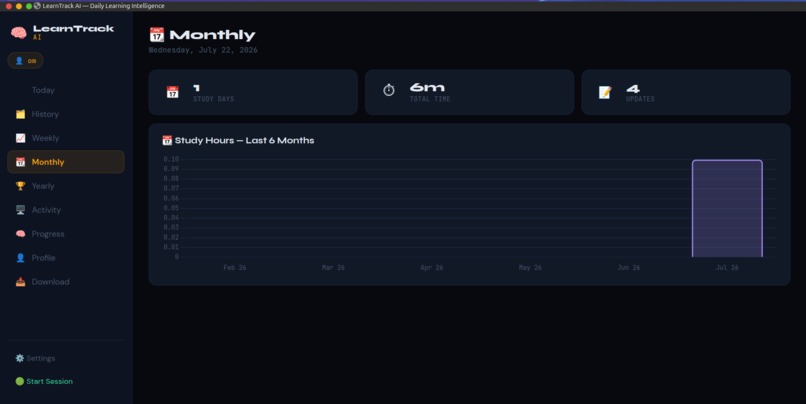This screenshot has width=806, height=404.
Task: Click the calendar icon beside the Monthly heading
Action: tap(157, 34)
